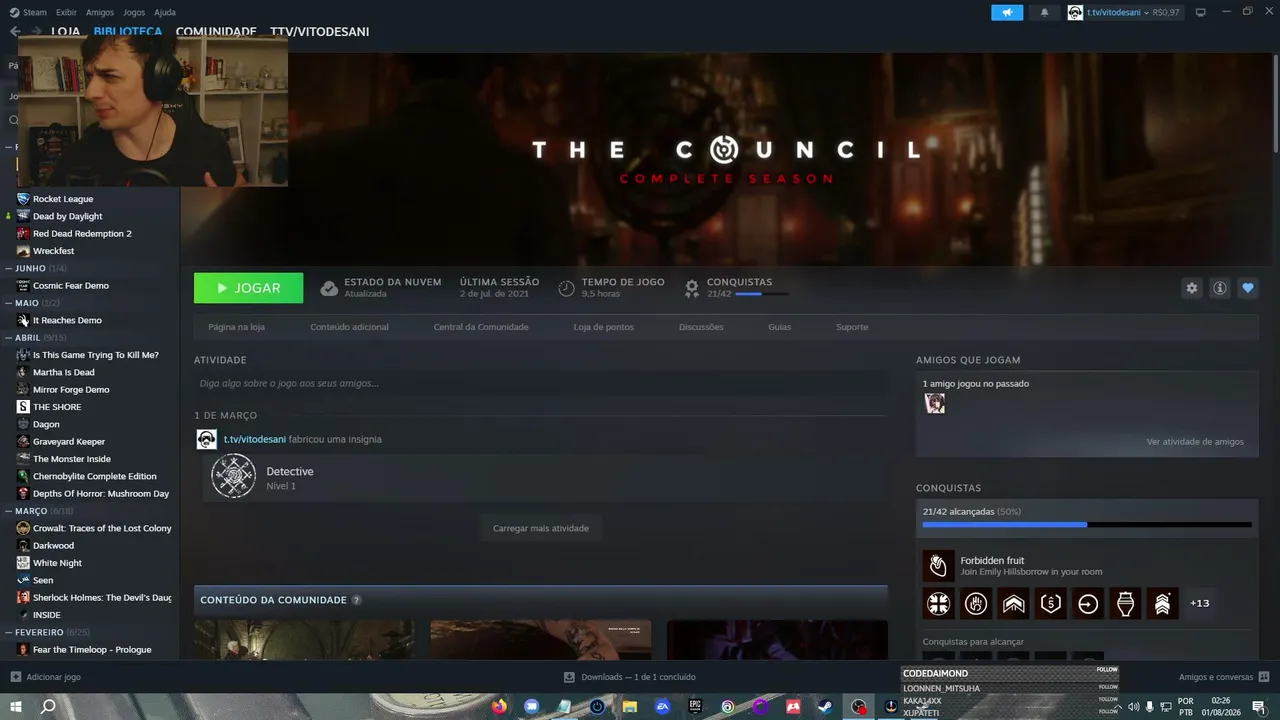Select Dead by Daylight in the library list

tap(68, 216)
